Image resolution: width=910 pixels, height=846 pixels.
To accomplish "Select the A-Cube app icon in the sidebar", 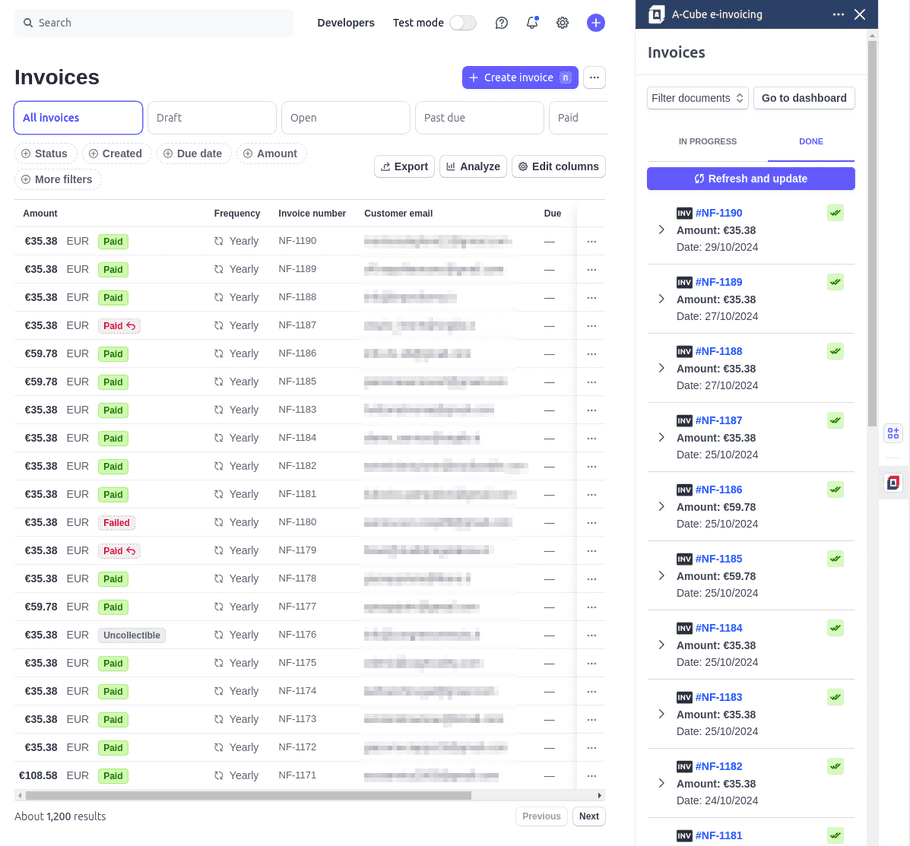I will tap(892, 482).
